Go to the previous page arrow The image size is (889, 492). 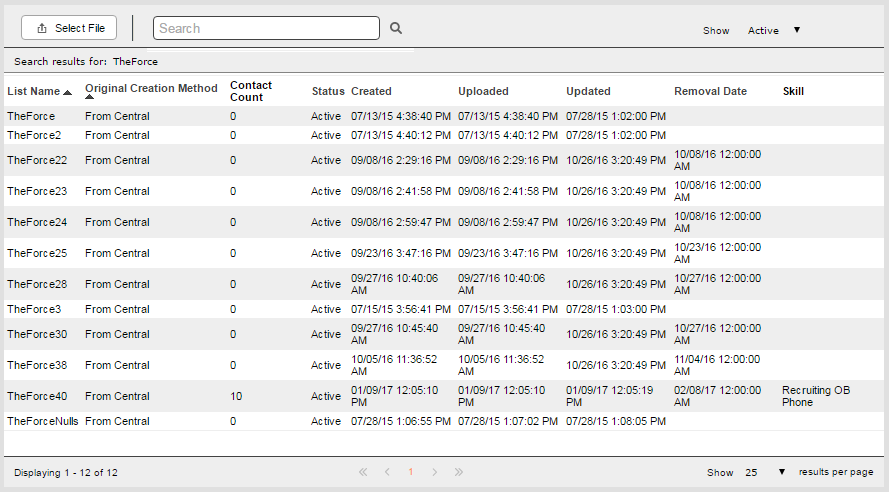click(x=387, y=472)
